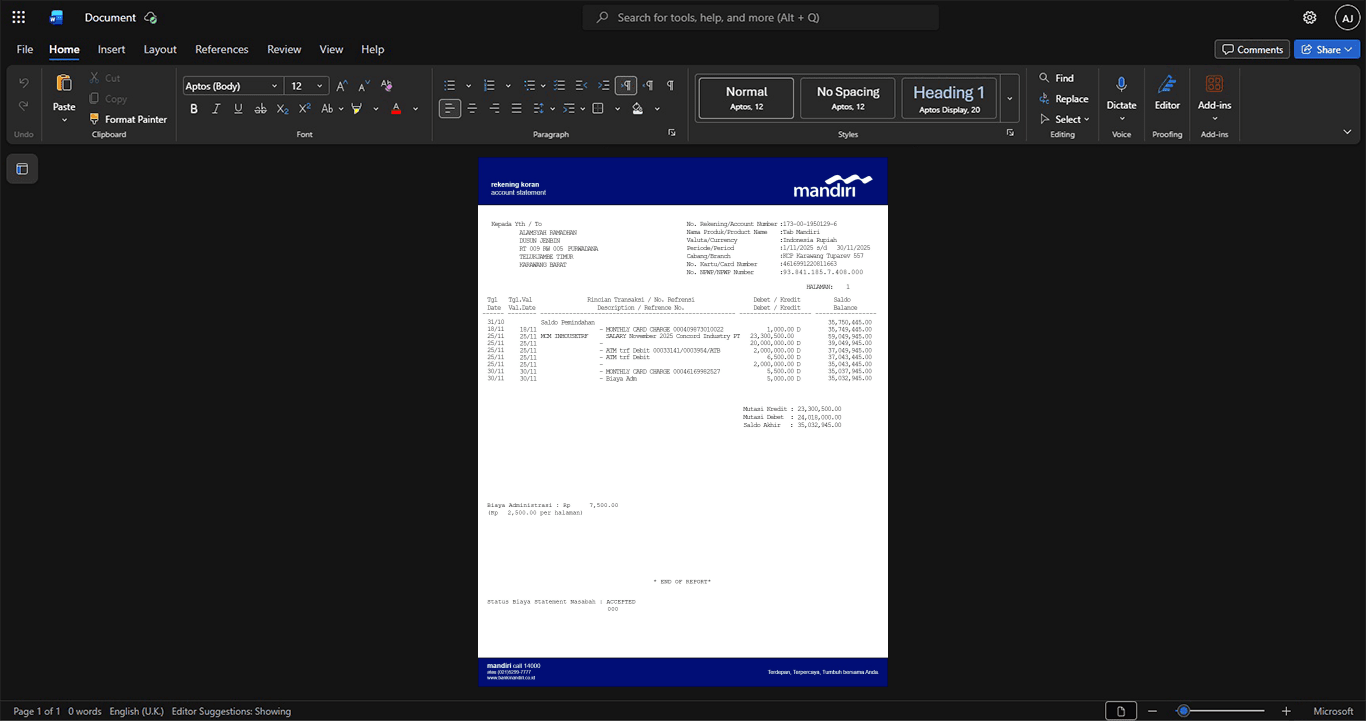Open the File menu tab
The image size is (1366, 721).
click(x=25, y=49)
